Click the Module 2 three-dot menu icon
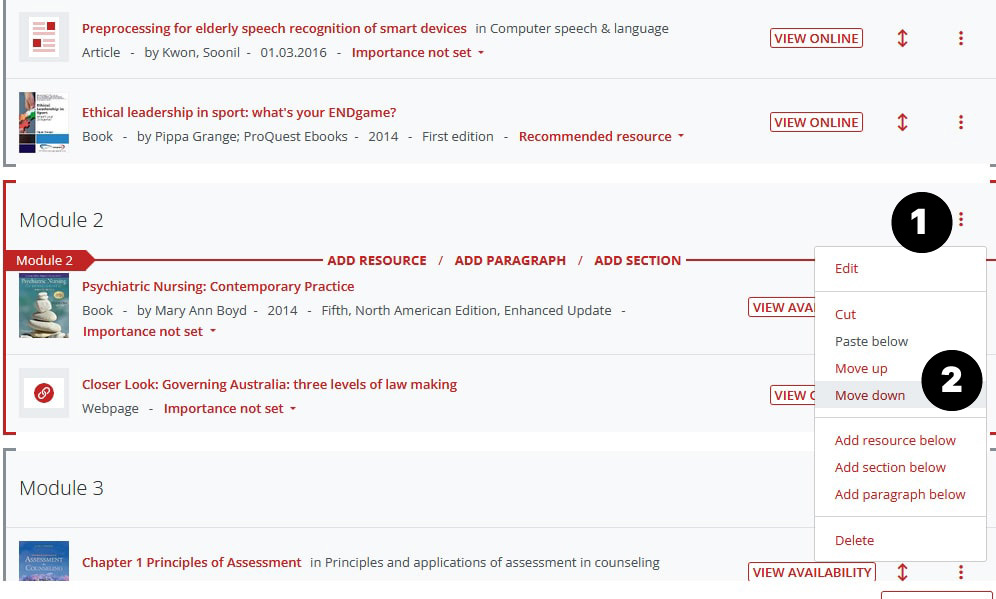Screen dimensions: 996x599 [x=961, y=219]
